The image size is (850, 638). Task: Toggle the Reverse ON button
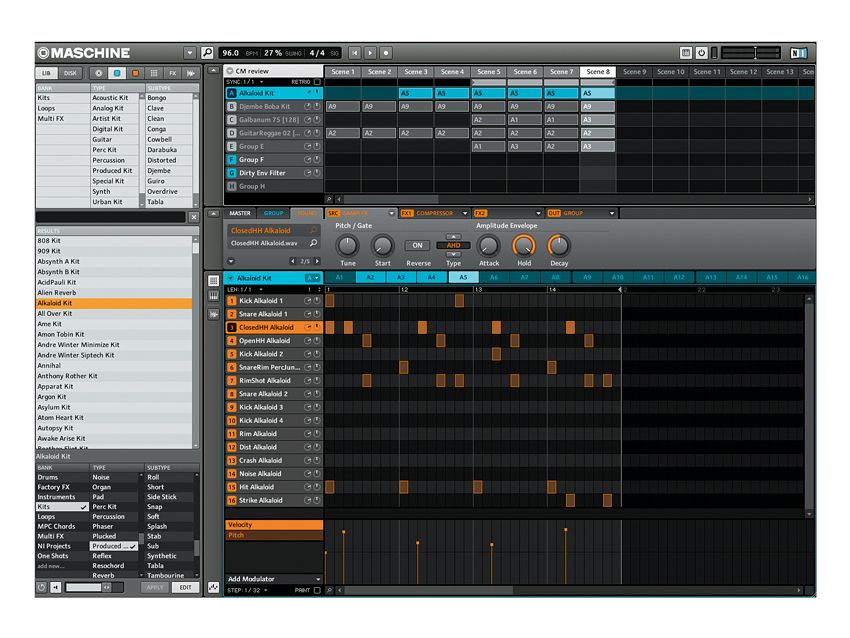coord(417,246)
